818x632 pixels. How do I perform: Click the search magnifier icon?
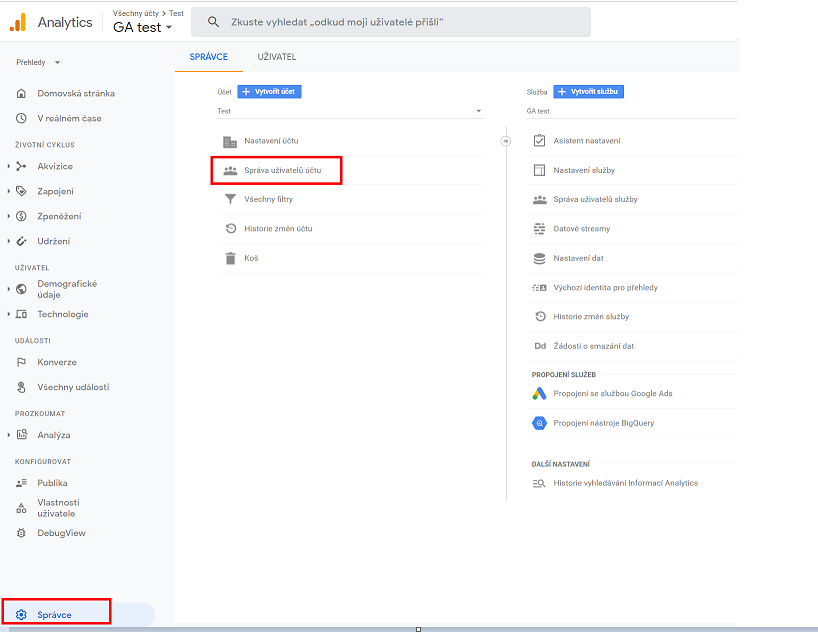[213, 22]
